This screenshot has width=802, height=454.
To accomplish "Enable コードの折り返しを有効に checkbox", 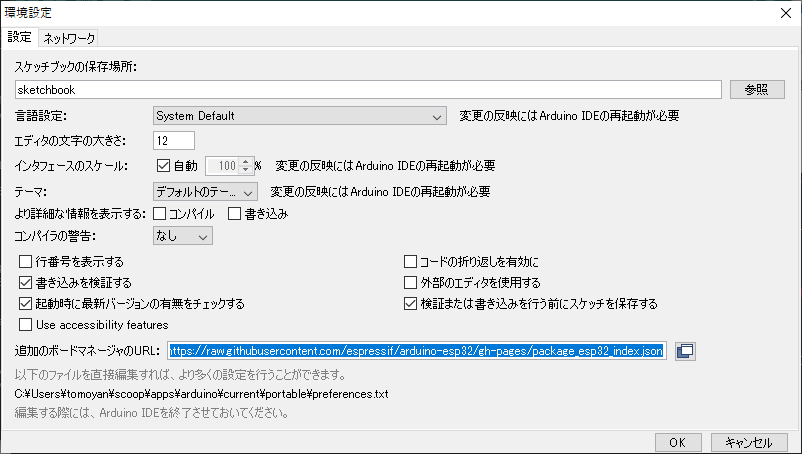I will tap(410, 262).
